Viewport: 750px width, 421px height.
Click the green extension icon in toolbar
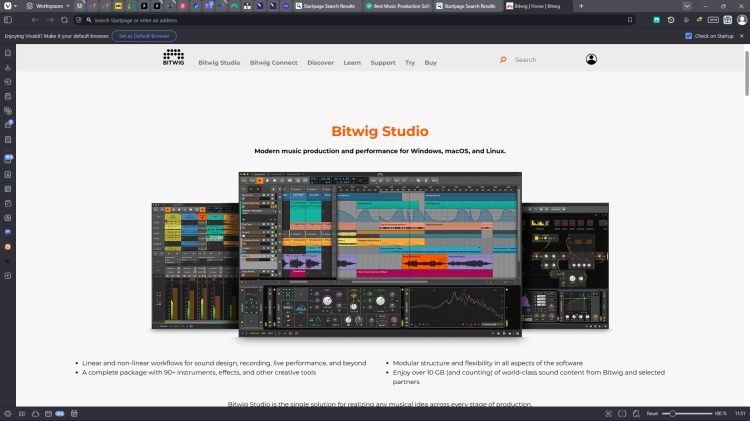[x=657, y=20]
